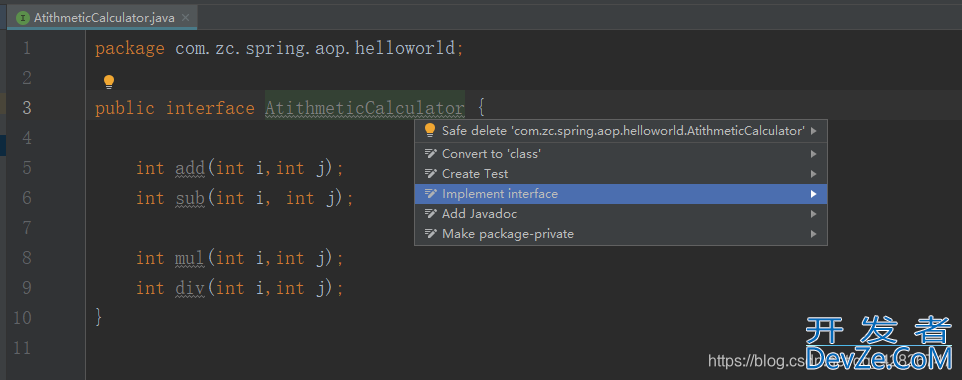The width and height of the screenshot is (962, 380).
Task: Click the yellow lightbulb intention icon in the editor
Action: click(x=109, y=82)
